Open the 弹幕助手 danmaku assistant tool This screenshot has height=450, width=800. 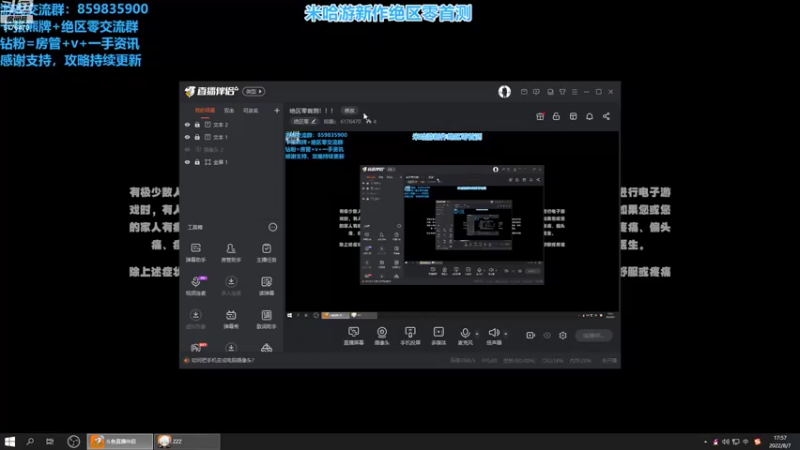195,253
